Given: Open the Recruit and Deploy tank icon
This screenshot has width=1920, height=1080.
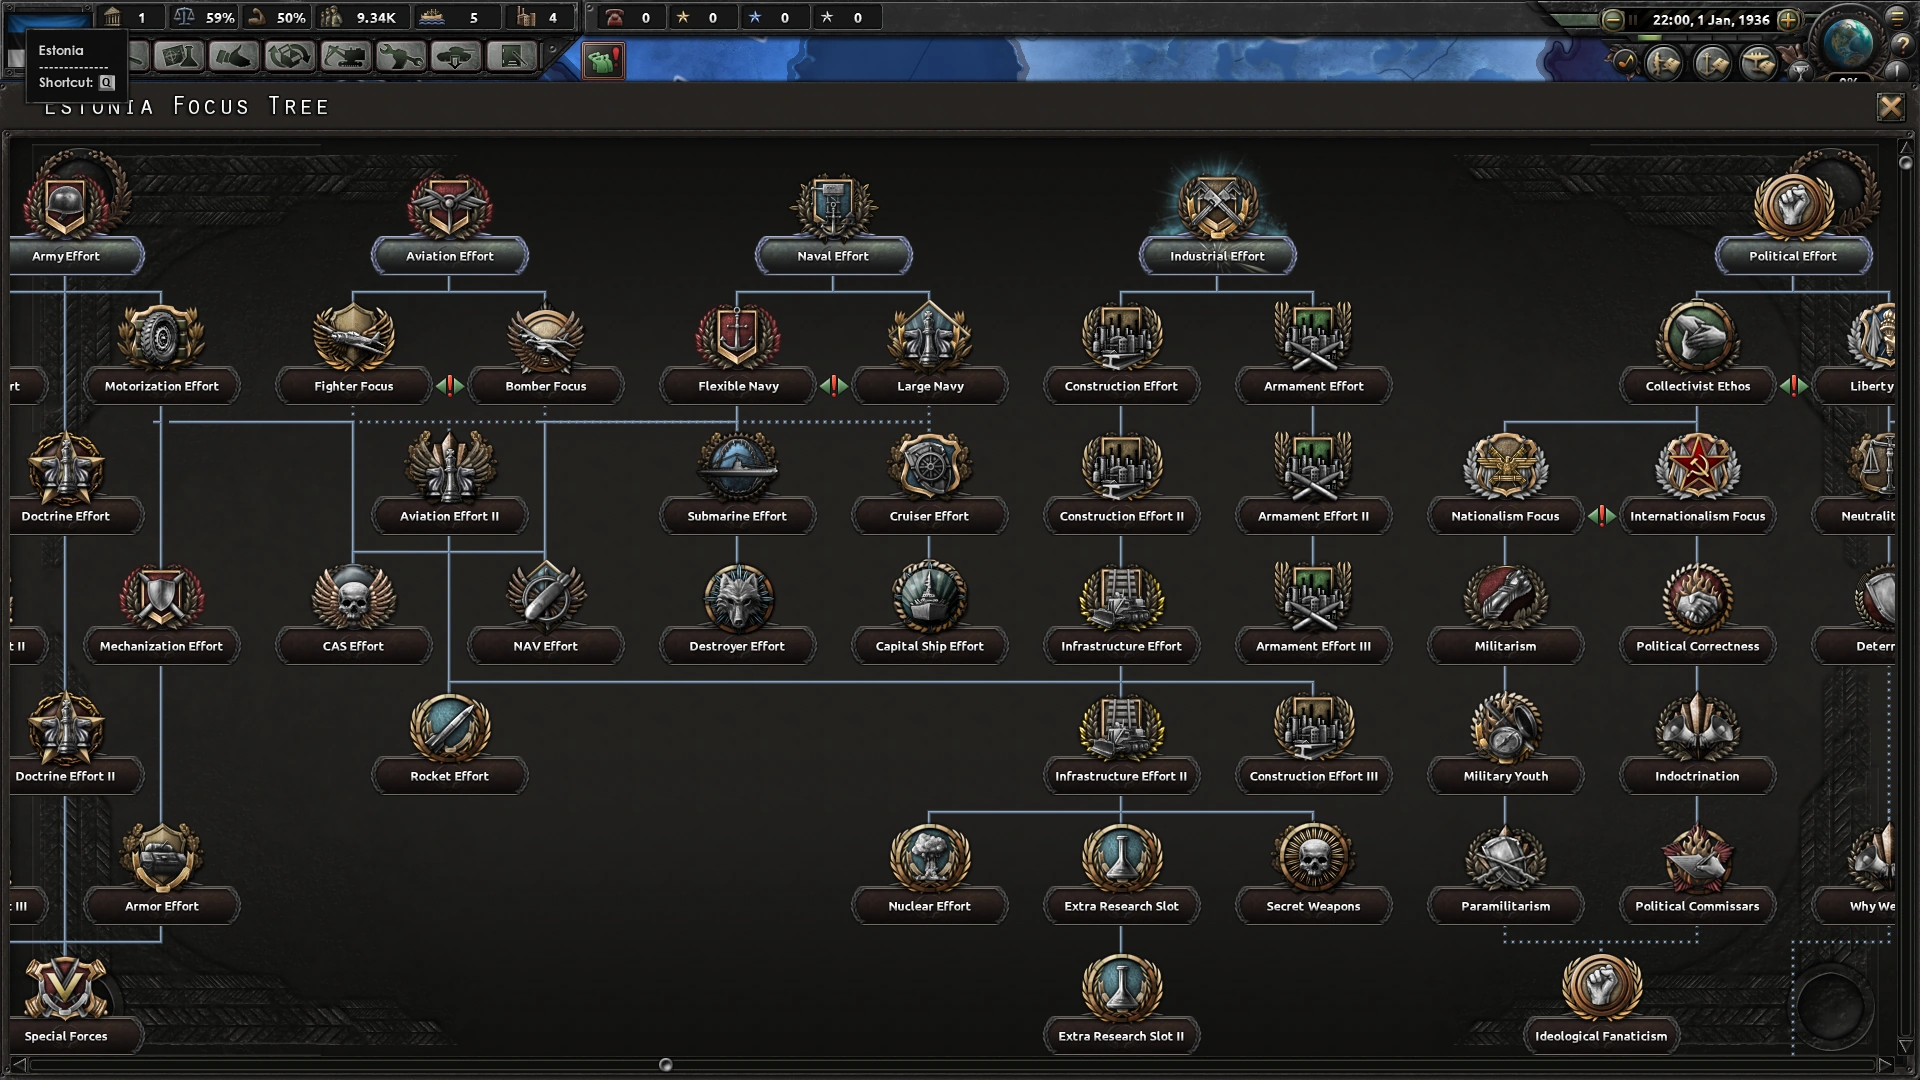Looking at the screenshot, I should pyautogui.click(x=455, y=56).
